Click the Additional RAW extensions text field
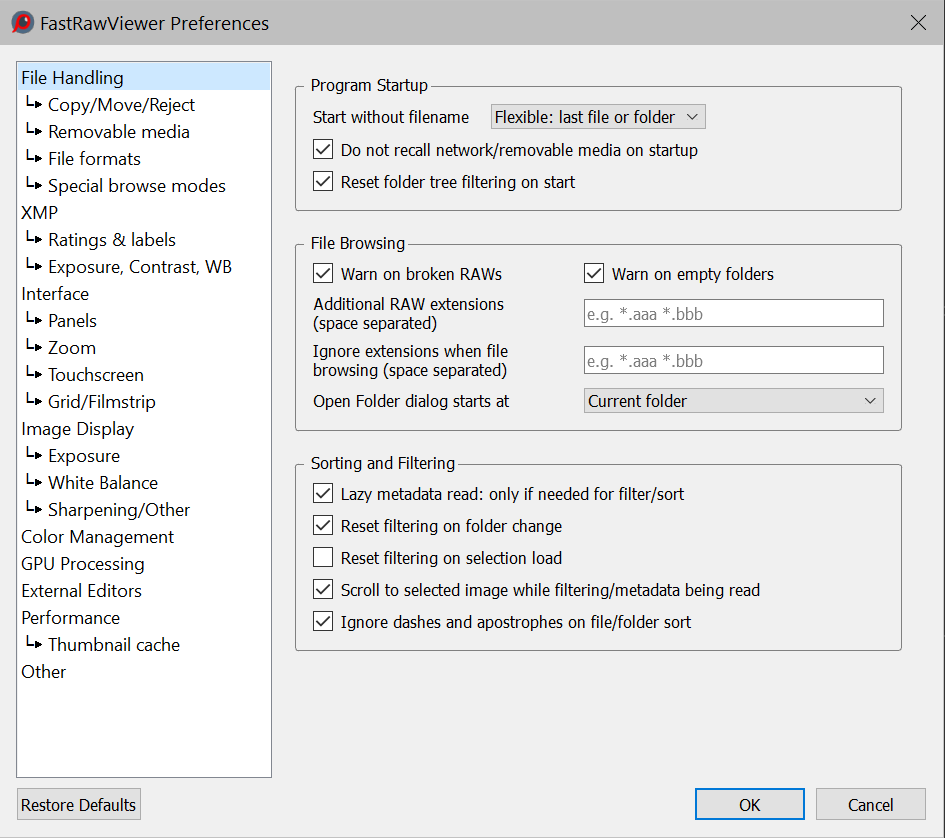Viewport: 945px width, 838px height. 733,314
